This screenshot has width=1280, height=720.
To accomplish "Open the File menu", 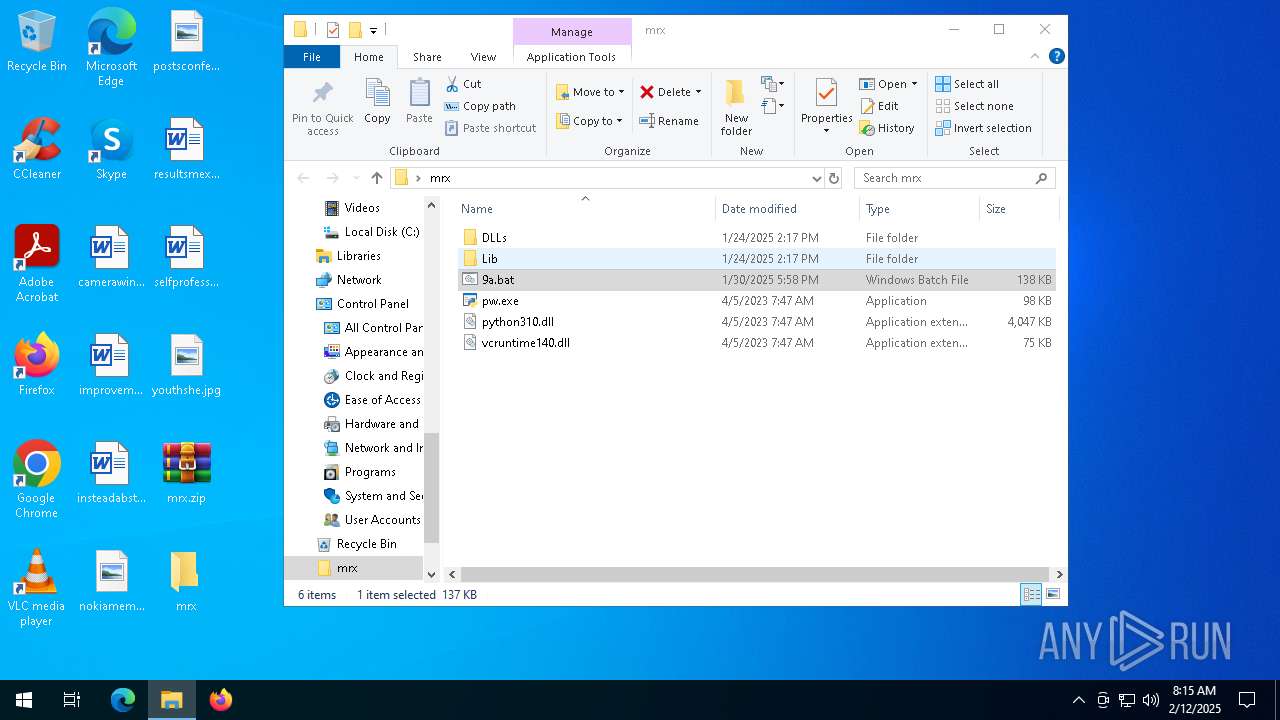I will point(312,57).
